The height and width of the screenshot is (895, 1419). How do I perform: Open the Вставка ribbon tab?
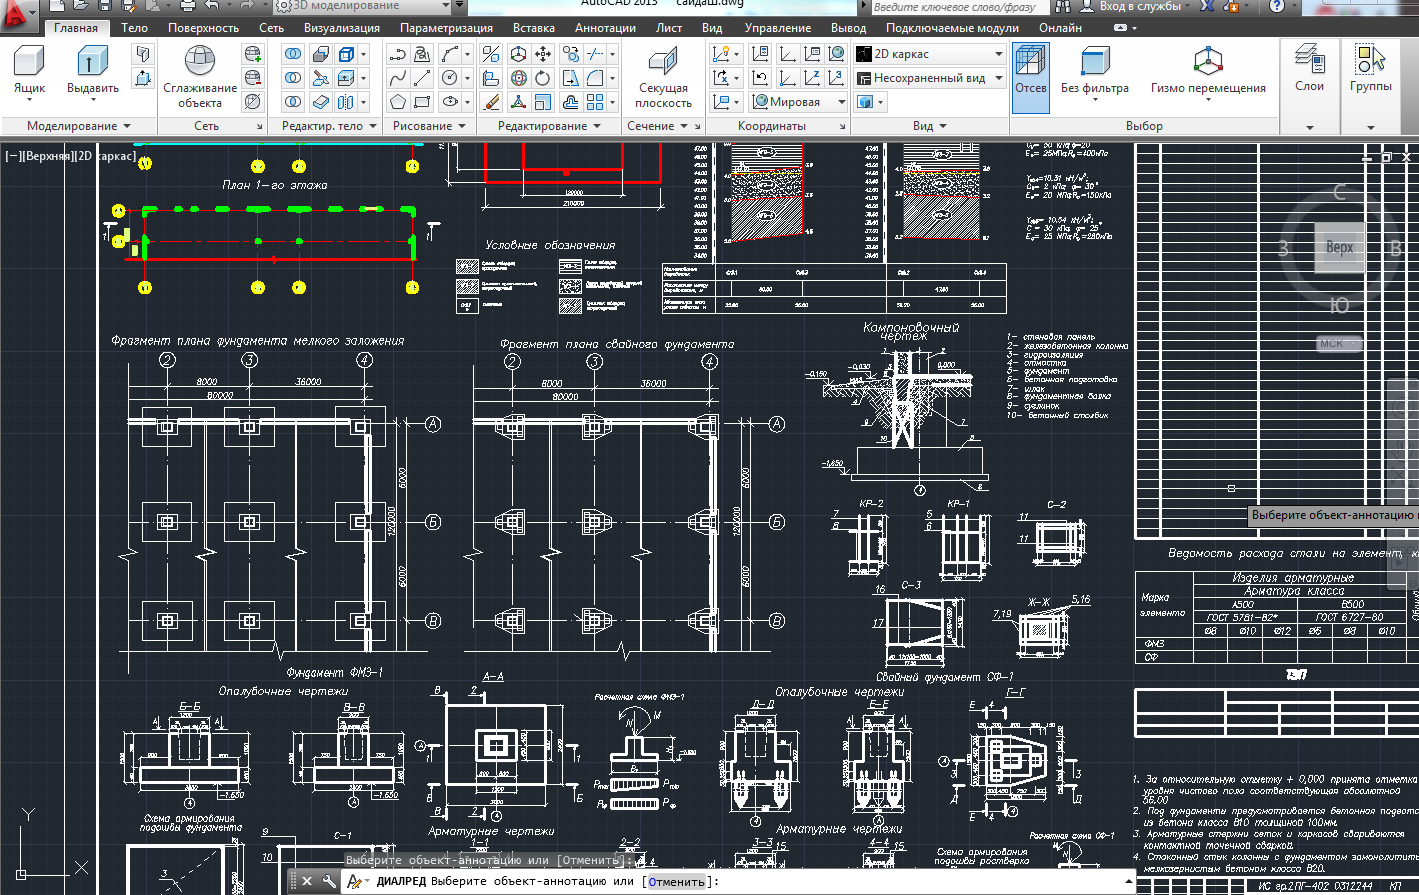534,28
